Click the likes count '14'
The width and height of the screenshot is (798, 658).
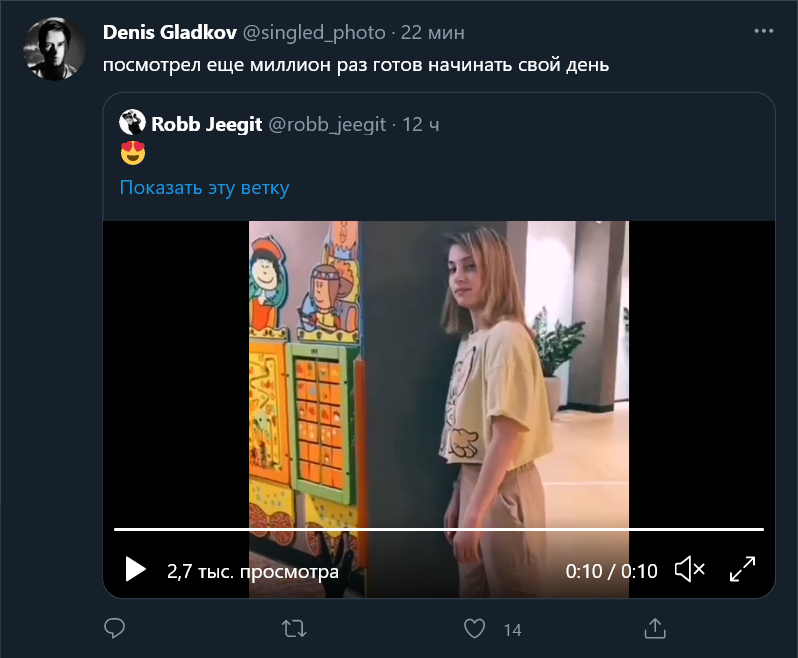point(513,629)
